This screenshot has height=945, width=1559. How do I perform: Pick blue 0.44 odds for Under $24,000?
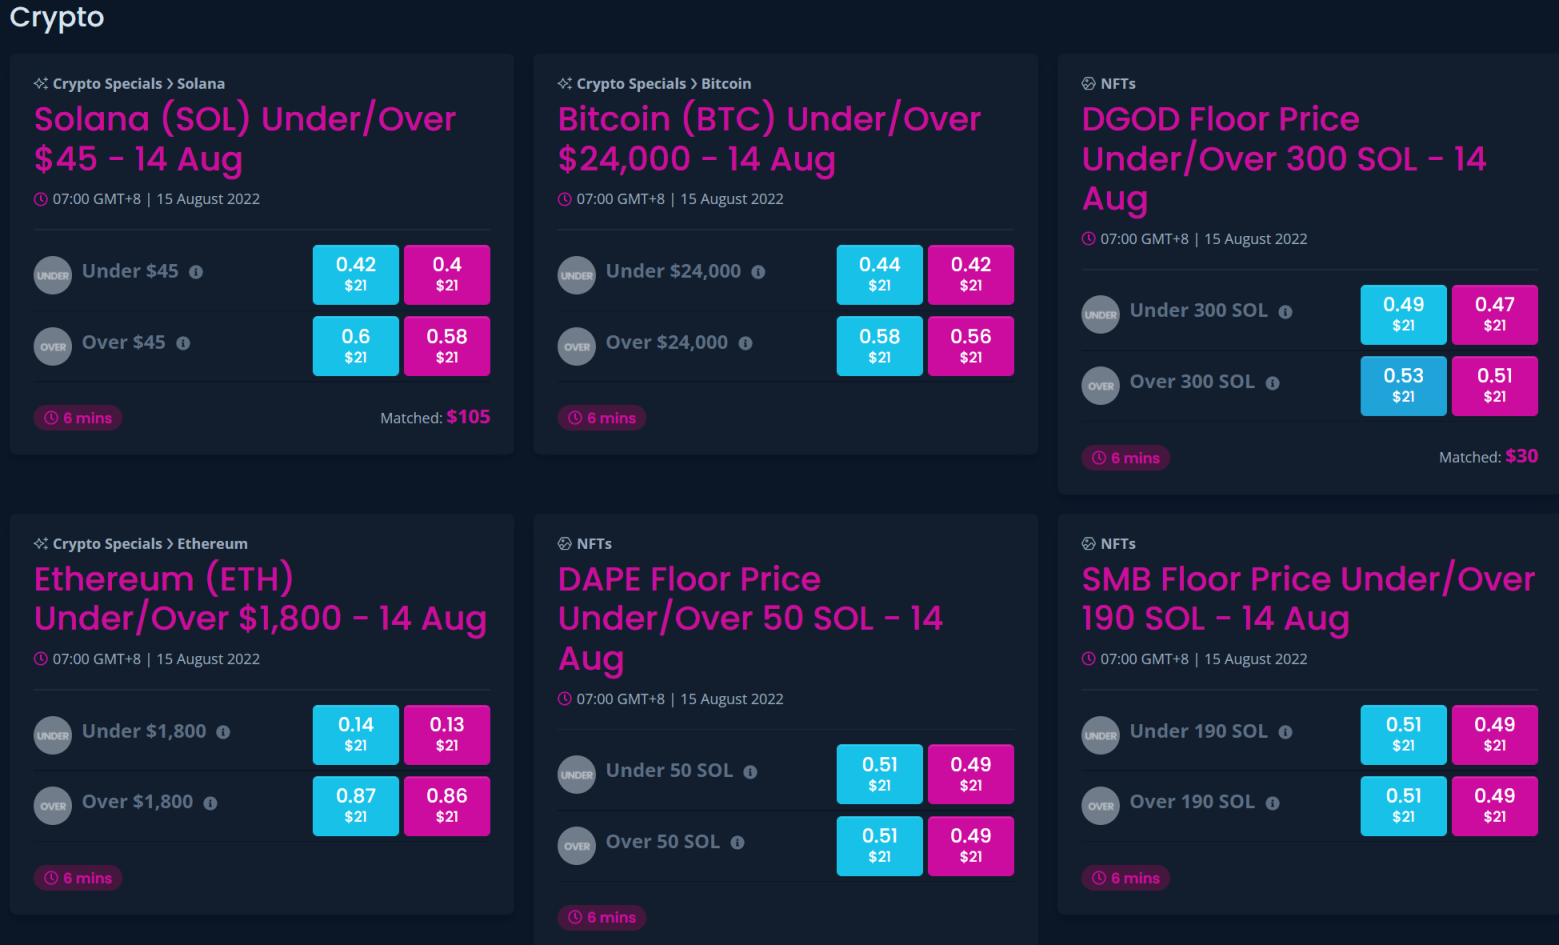(x=880, y=274)
